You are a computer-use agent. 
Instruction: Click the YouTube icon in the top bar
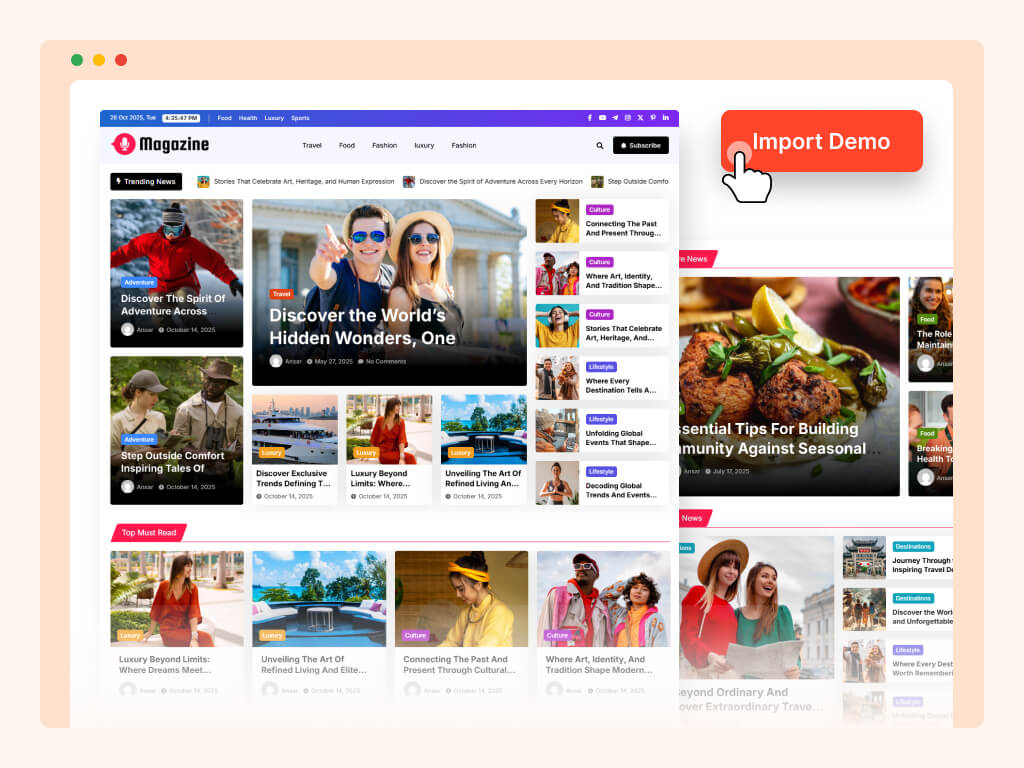[602, 117]
